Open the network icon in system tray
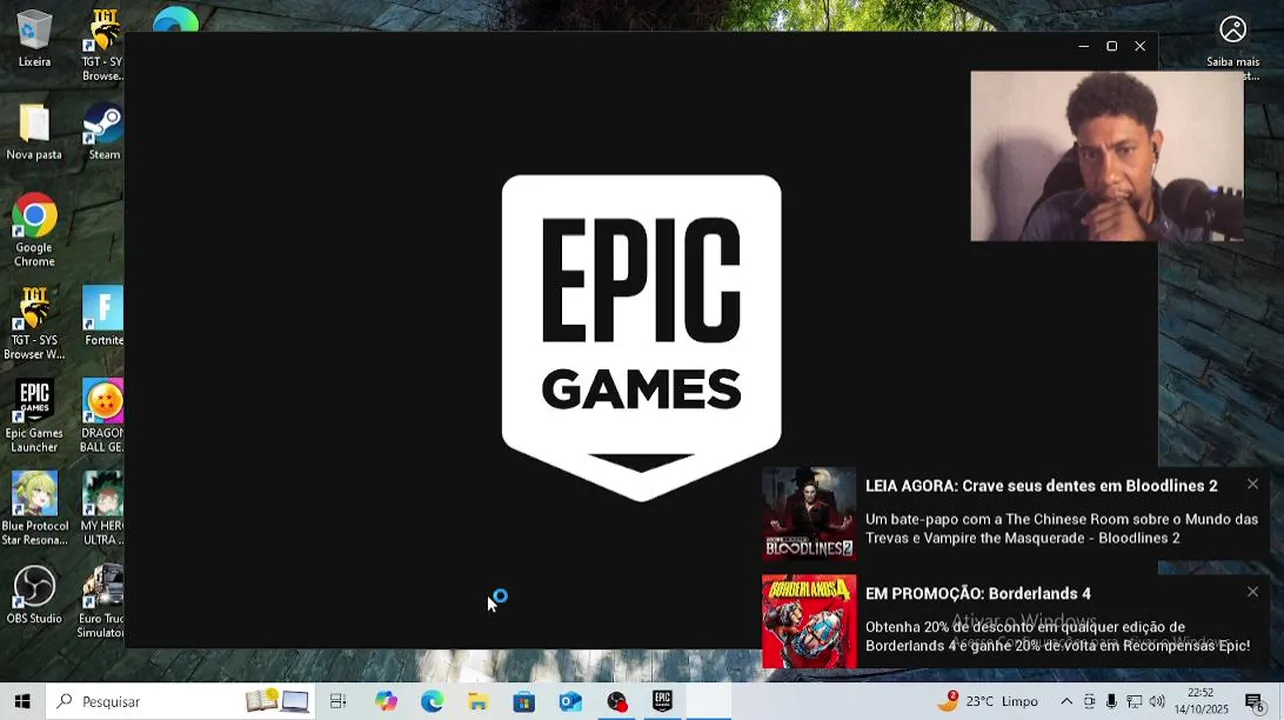 click(1134, 701)
